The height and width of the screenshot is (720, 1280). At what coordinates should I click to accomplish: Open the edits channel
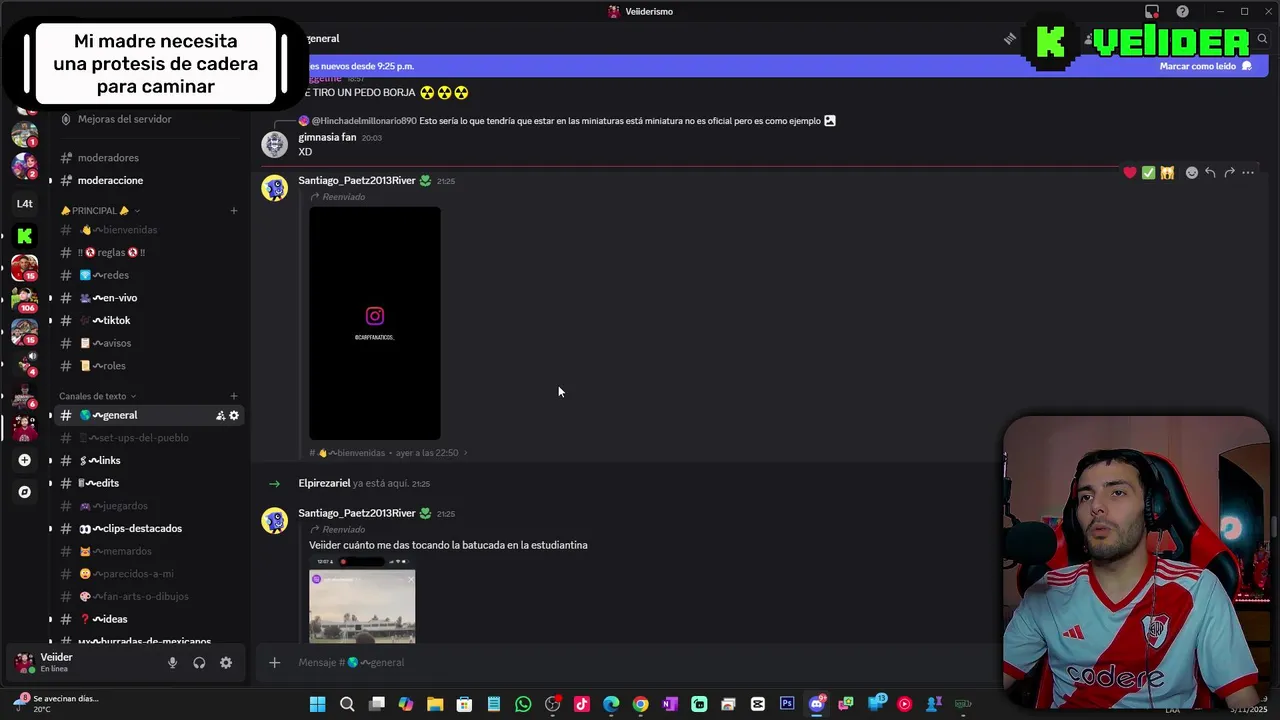pos(146,483)
